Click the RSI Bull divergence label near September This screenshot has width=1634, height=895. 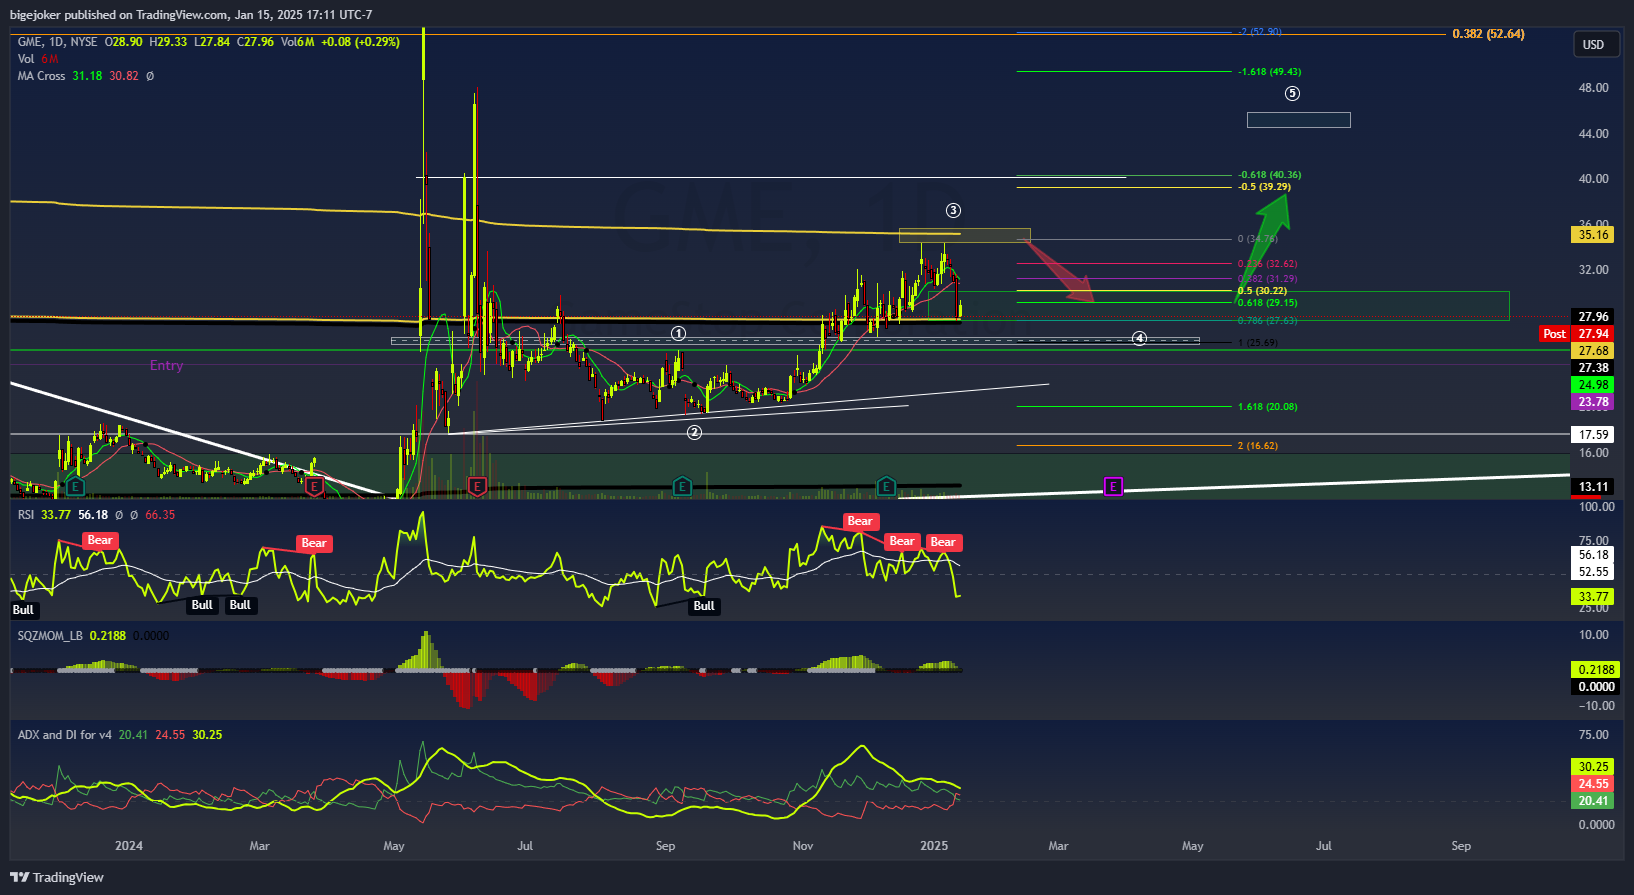[x=704, y=606]
